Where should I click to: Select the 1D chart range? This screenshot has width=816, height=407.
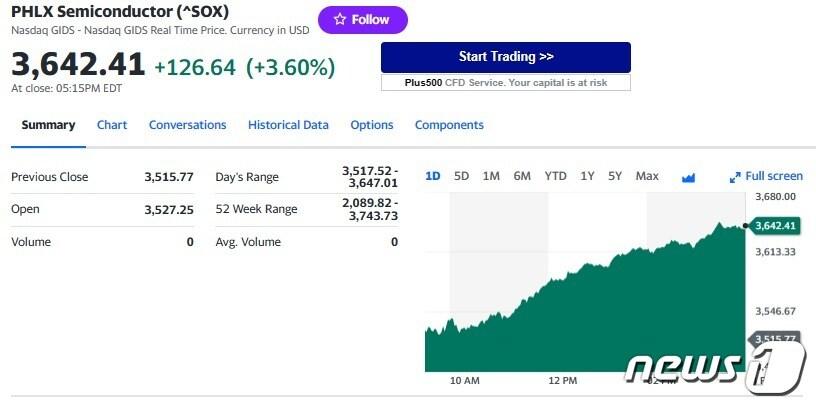(x=433, y=176)
